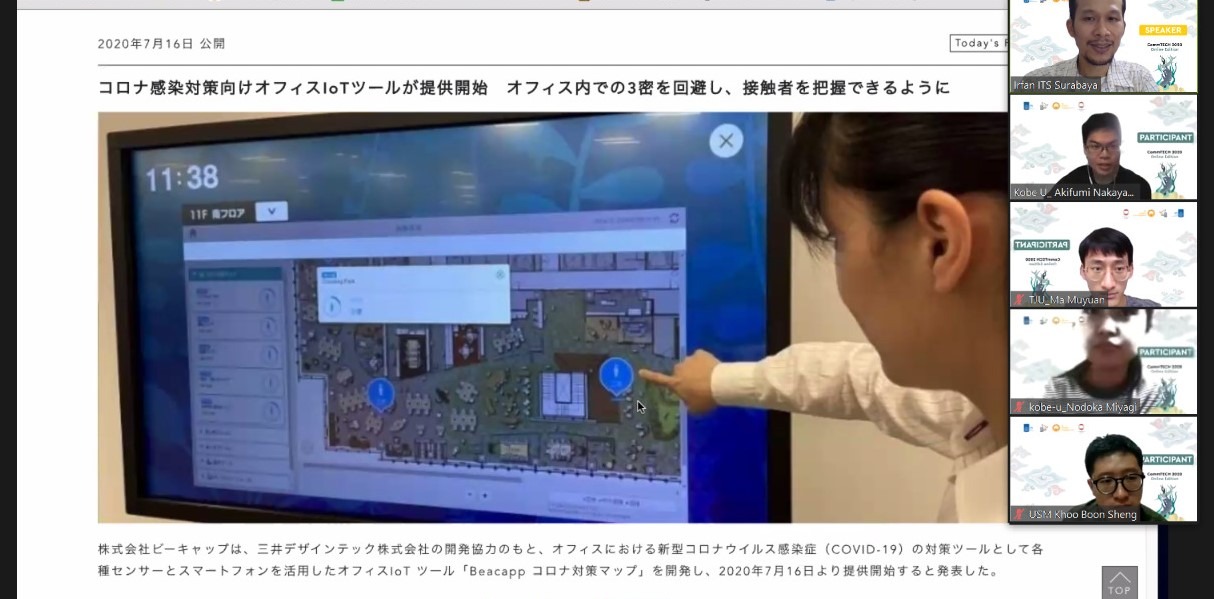The height and width of the screenshot is (599, 1214).
Task: Click the TOP back-to-top arrow button
Action: (x=1119, y=583)
